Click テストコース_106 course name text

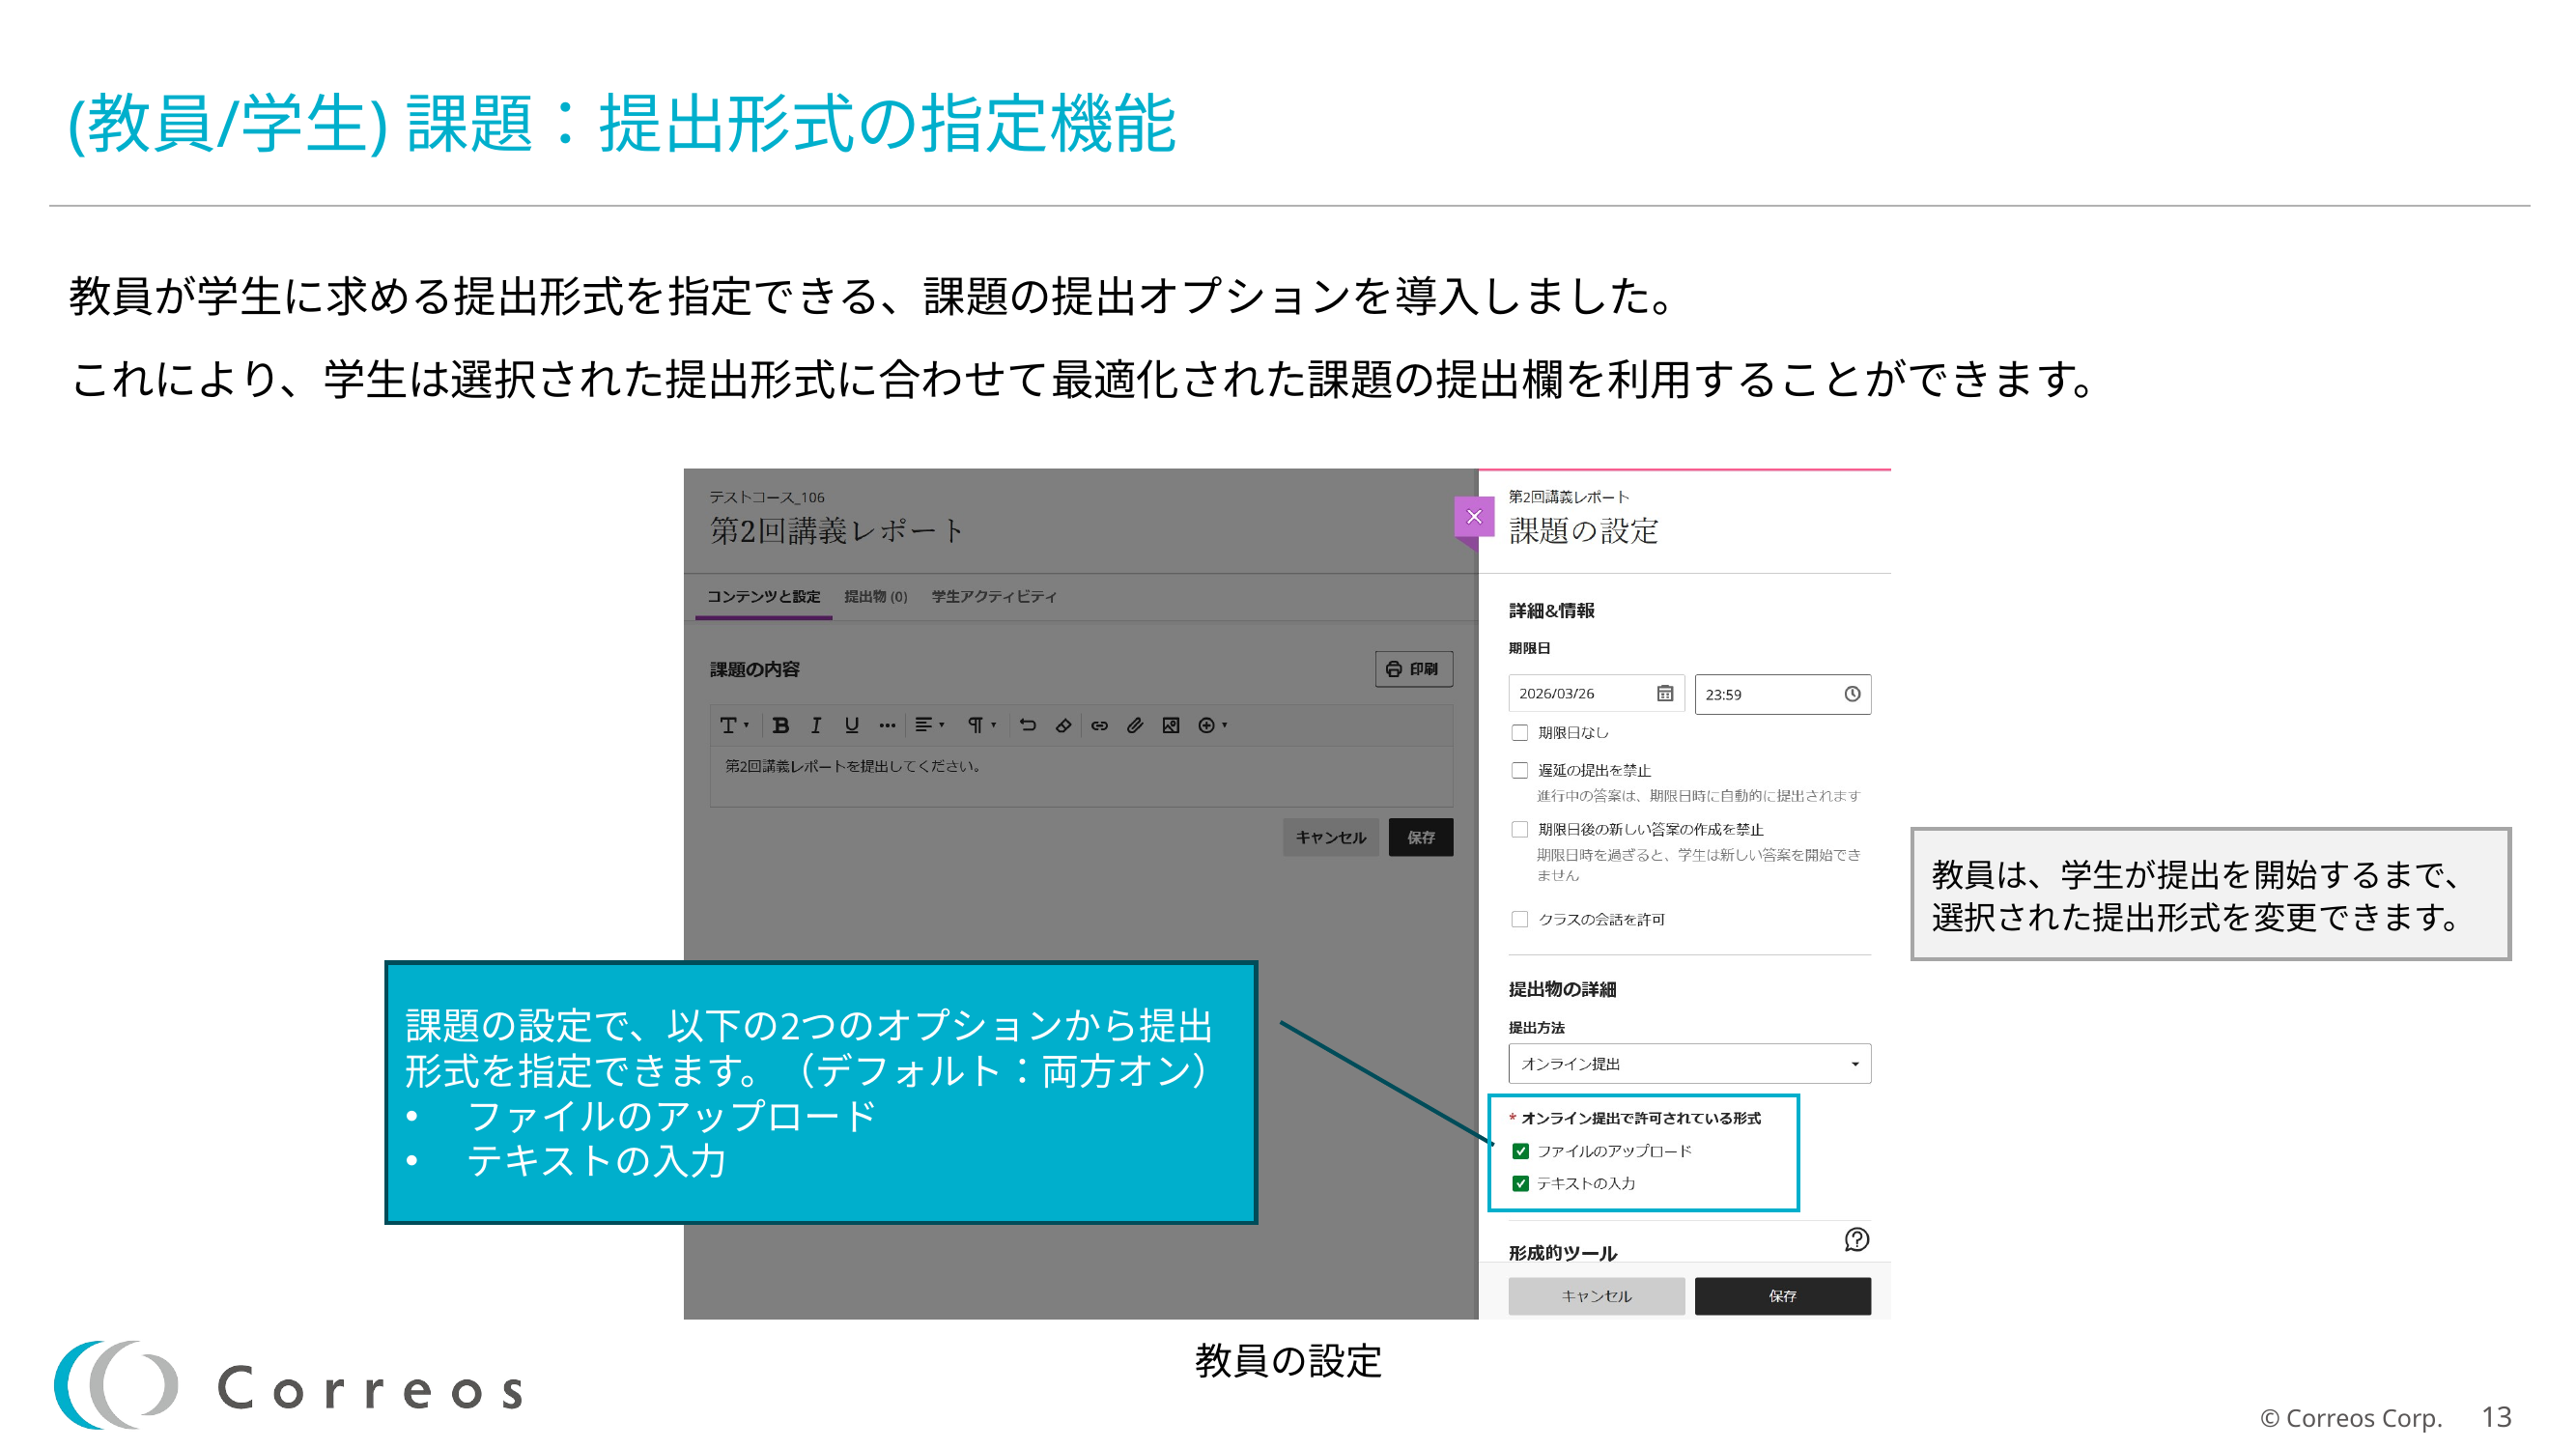767,497
